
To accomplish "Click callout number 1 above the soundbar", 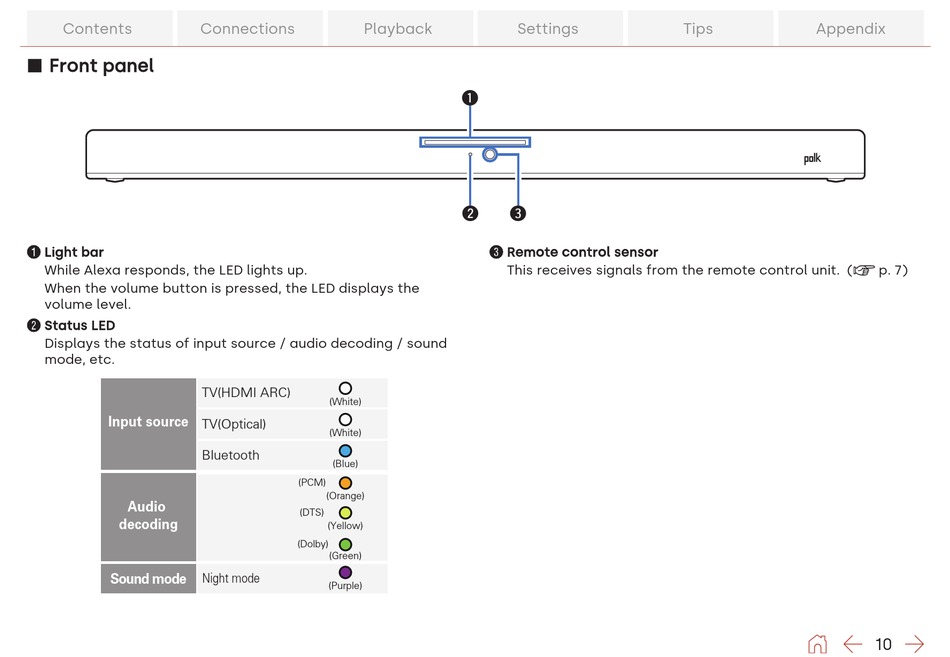I will (x=470, y=98).
